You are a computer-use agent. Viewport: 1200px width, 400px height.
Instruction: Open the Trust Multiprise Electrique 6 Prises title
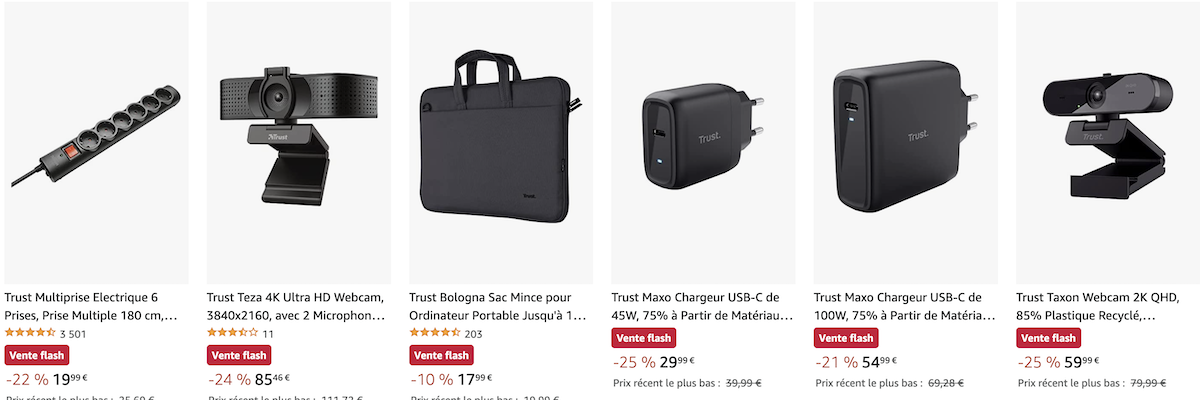[92, 306]
